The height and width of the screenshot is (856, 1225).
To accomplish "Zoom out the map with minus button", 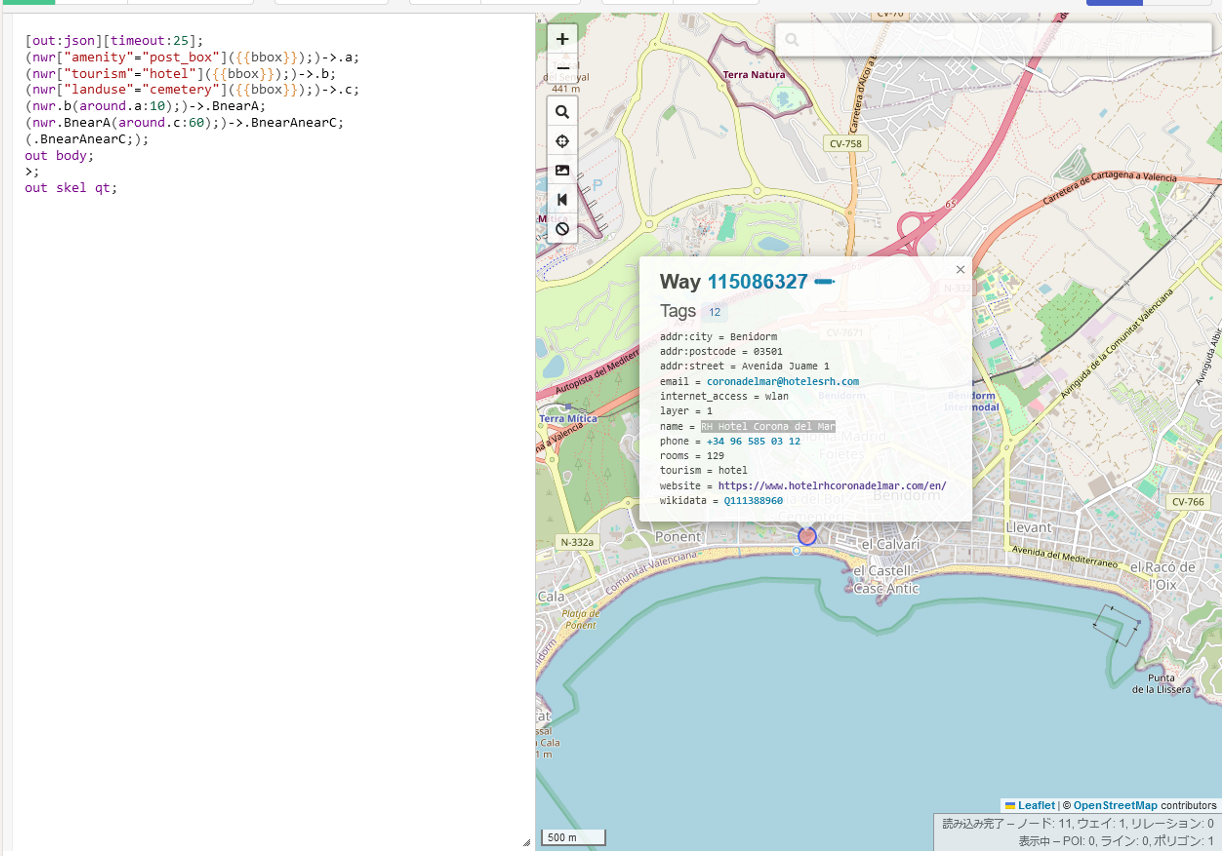I will pyautogui.click(x=562, y=67).
